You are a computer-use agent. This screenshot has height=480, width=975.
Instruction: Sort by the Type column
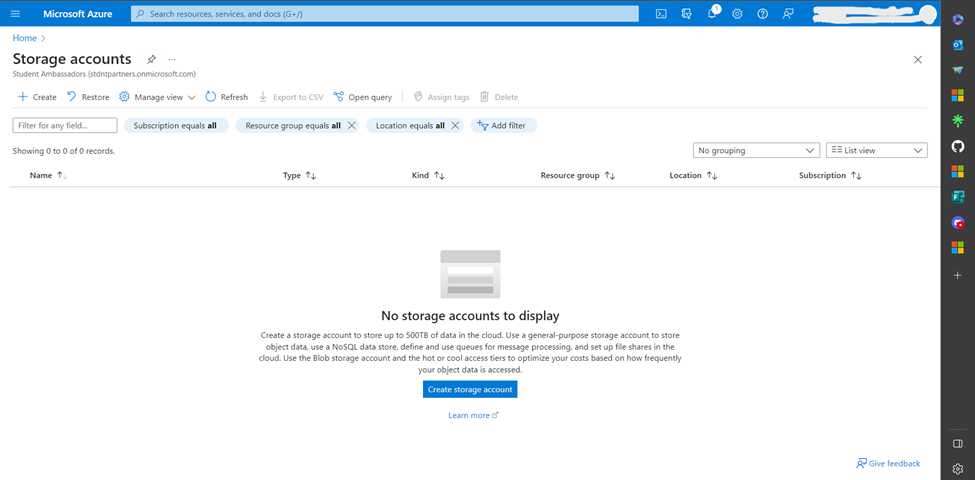pos(299,176)
